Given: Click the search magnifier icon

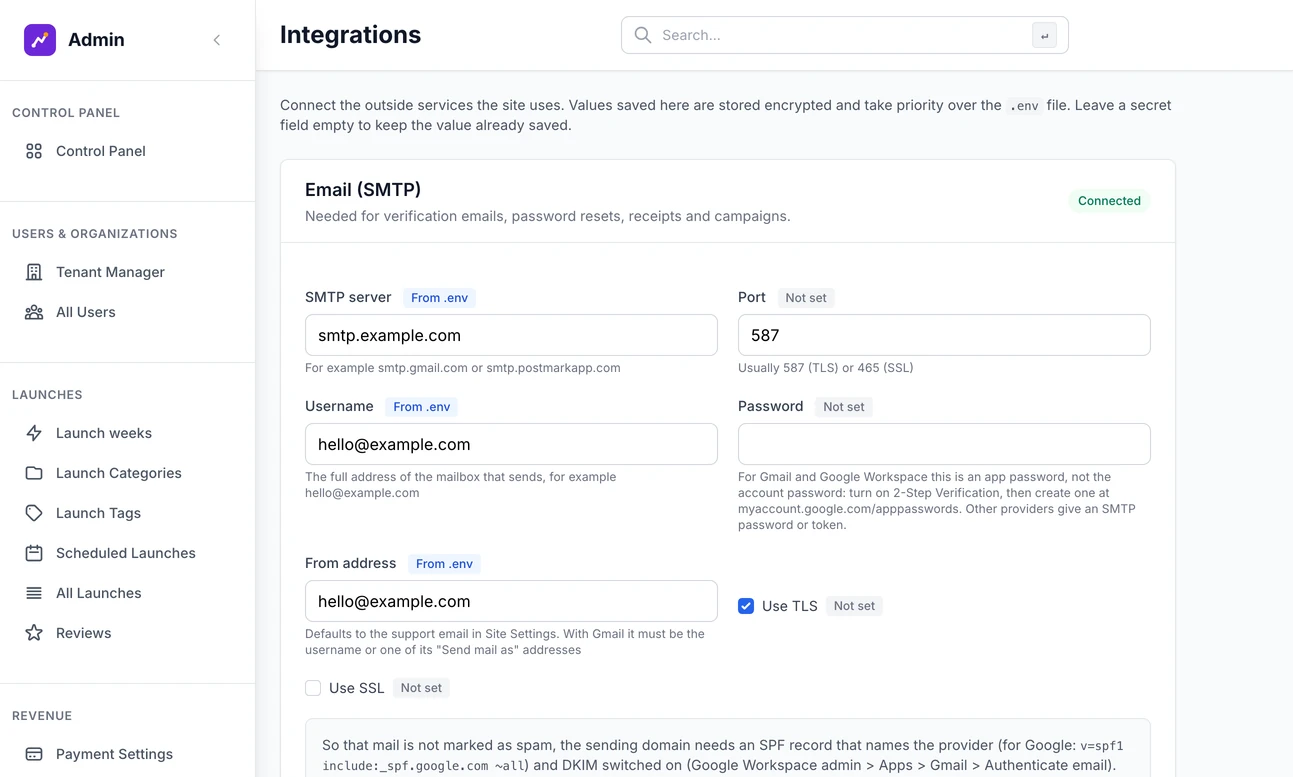Looking at the screenshot, I should pyautogui.click(x=643, y=35).
